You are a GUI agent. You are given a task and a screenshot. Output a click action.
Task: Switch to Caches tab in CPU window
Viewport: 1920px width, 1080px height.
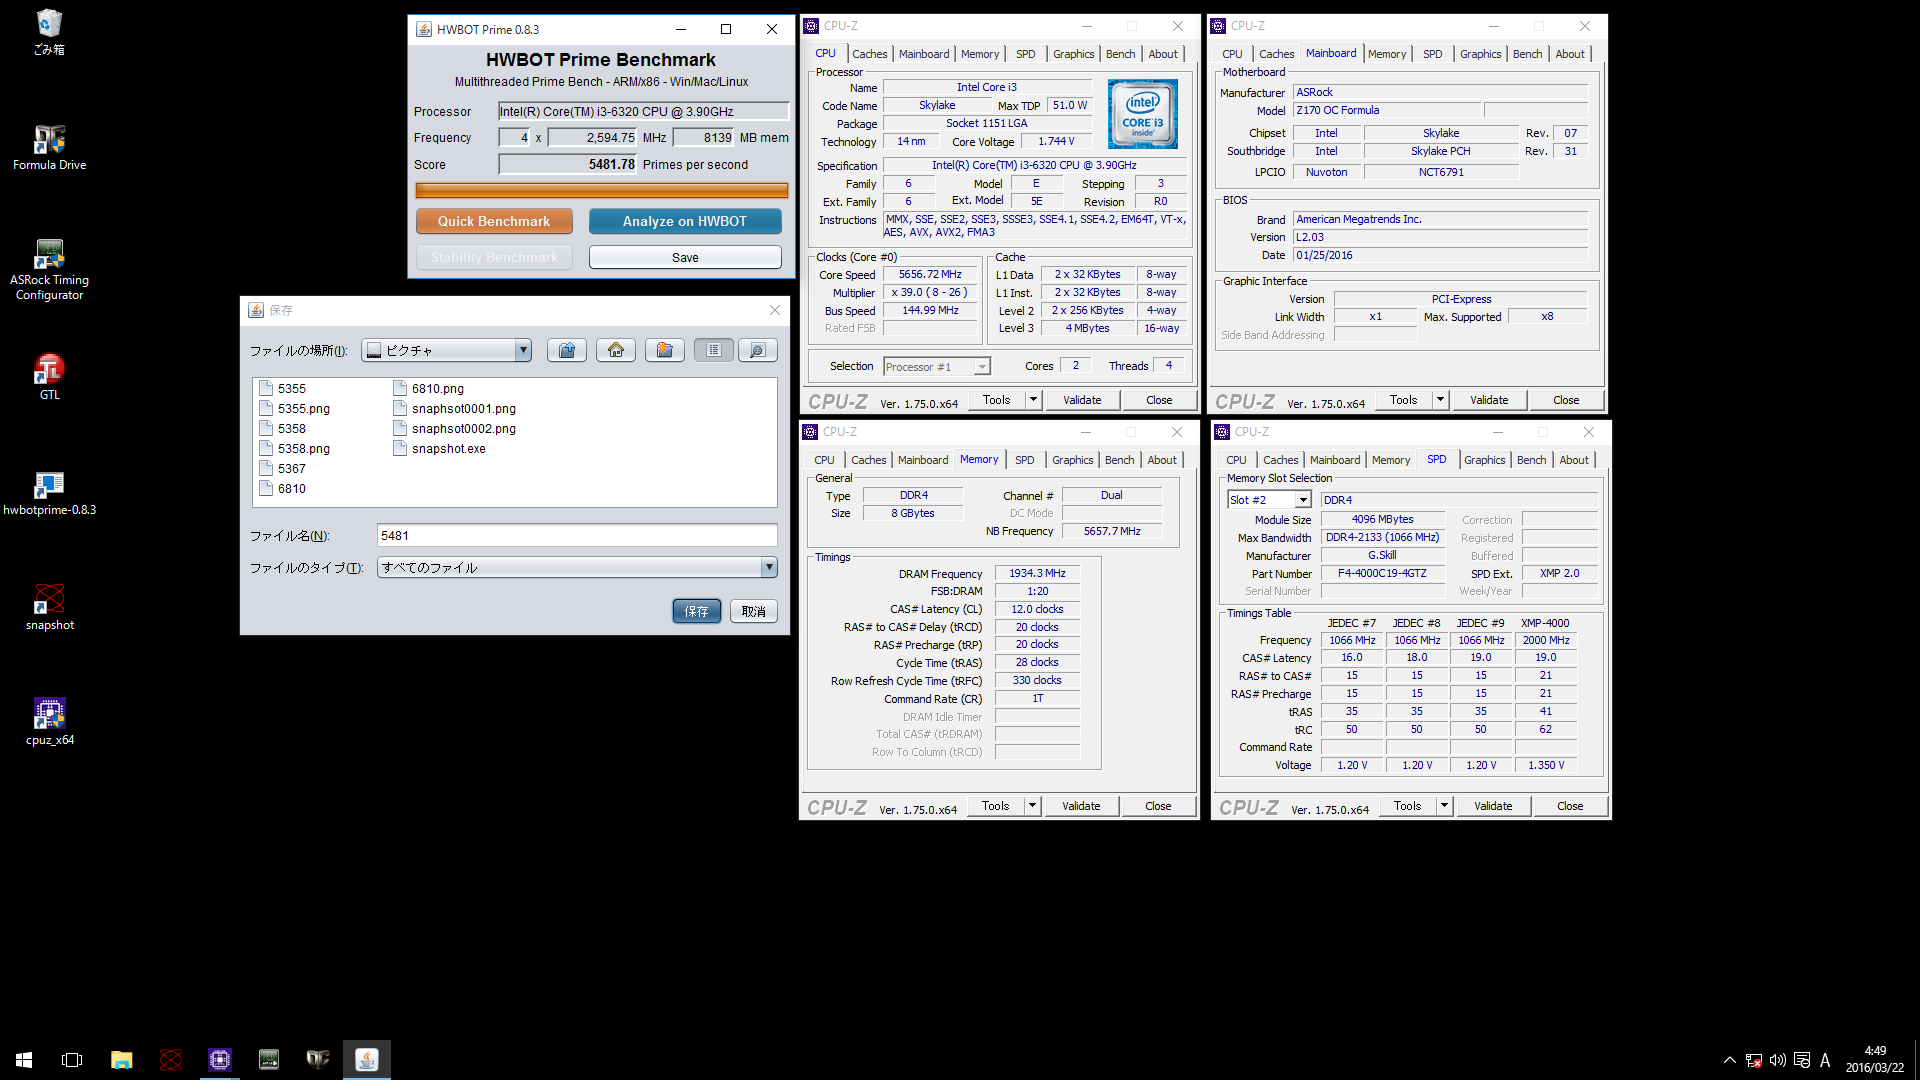pyautogui.click(x=869, y=54)
